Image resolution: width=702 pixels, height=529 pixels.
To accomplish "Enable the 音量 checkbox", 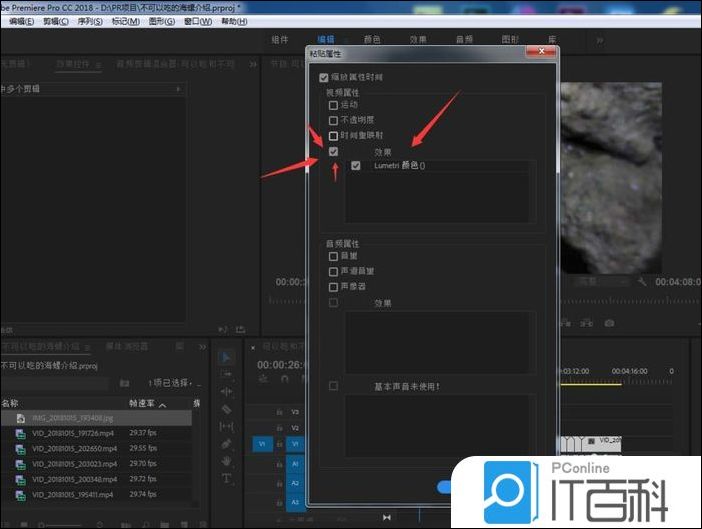I will point(333,256).
